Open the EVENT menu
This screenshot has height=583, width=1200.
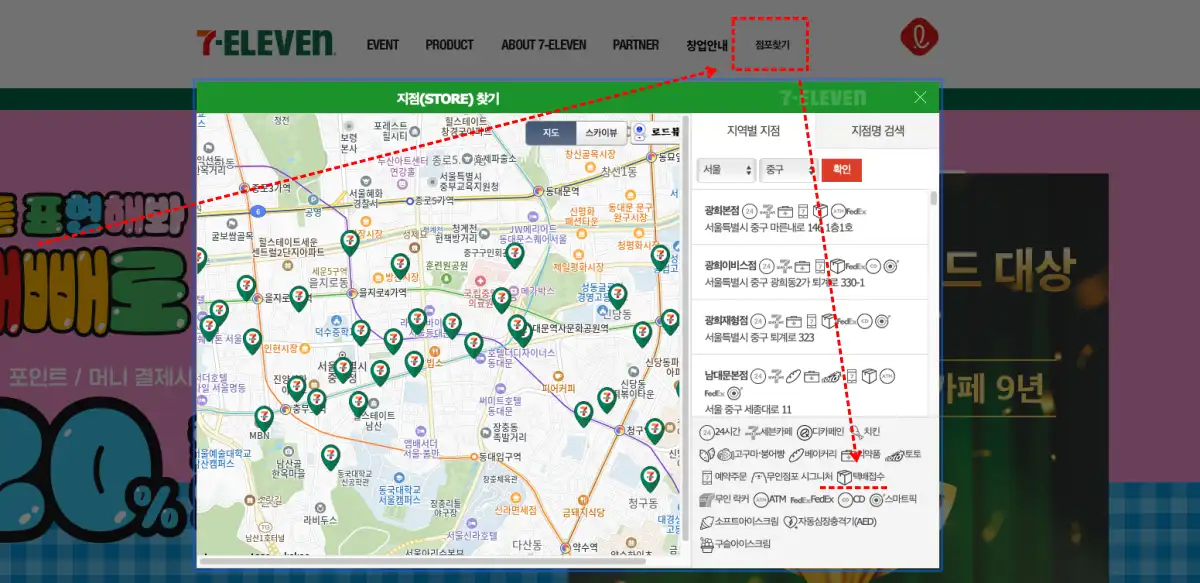coord(383,45)
